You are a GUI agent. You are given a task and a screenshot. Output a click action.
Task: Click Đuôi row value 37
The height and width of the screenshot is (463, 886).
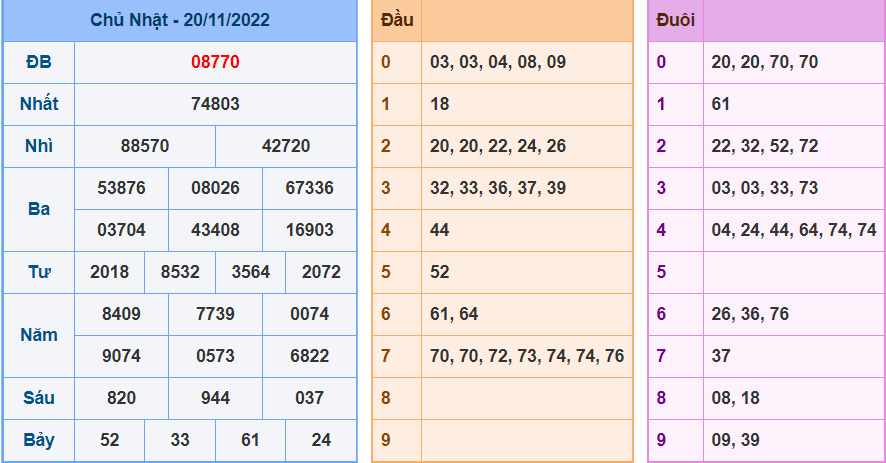pos(720,356)
